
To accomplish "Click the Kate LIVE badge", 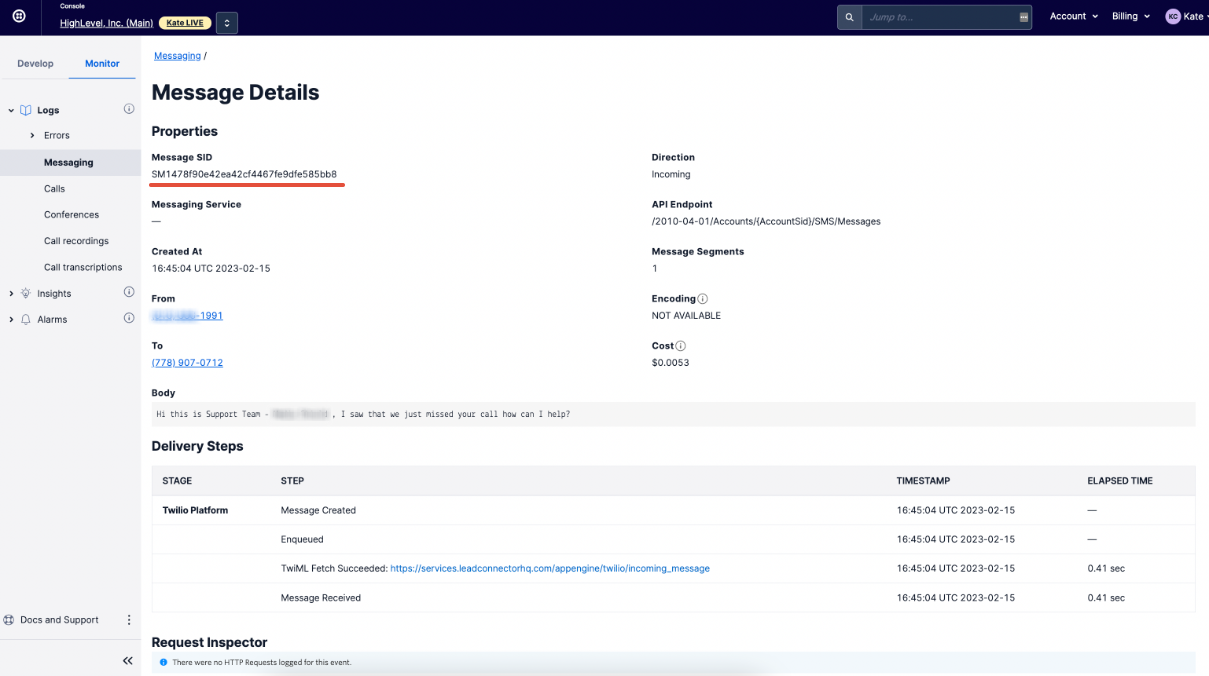I will tap(183, 23).
